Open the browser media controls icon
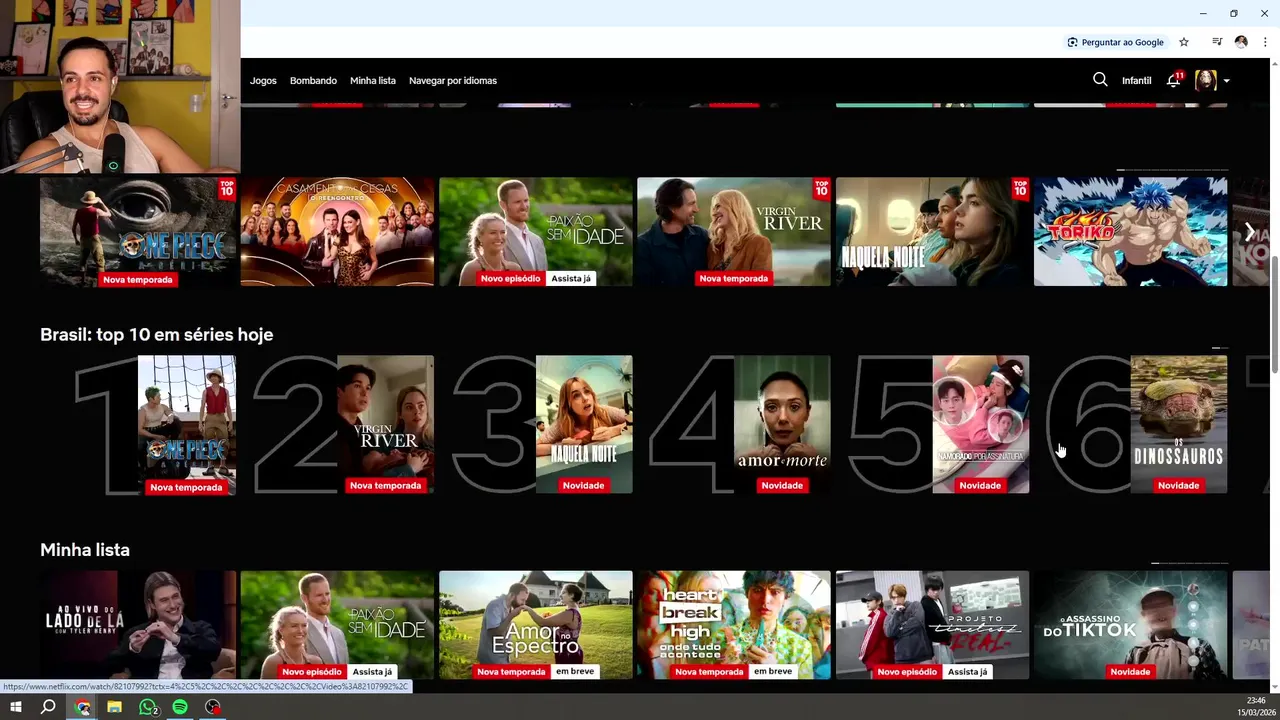 coord(1217,42)
